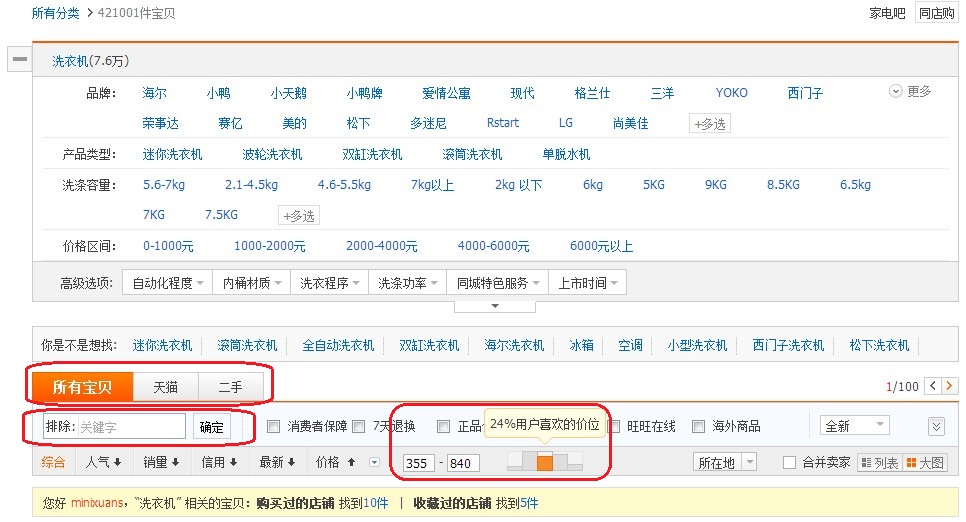Filter by type 迷你洗衣机 in 产品类型 row
966x522 pixels.
[x=172, y=154]
